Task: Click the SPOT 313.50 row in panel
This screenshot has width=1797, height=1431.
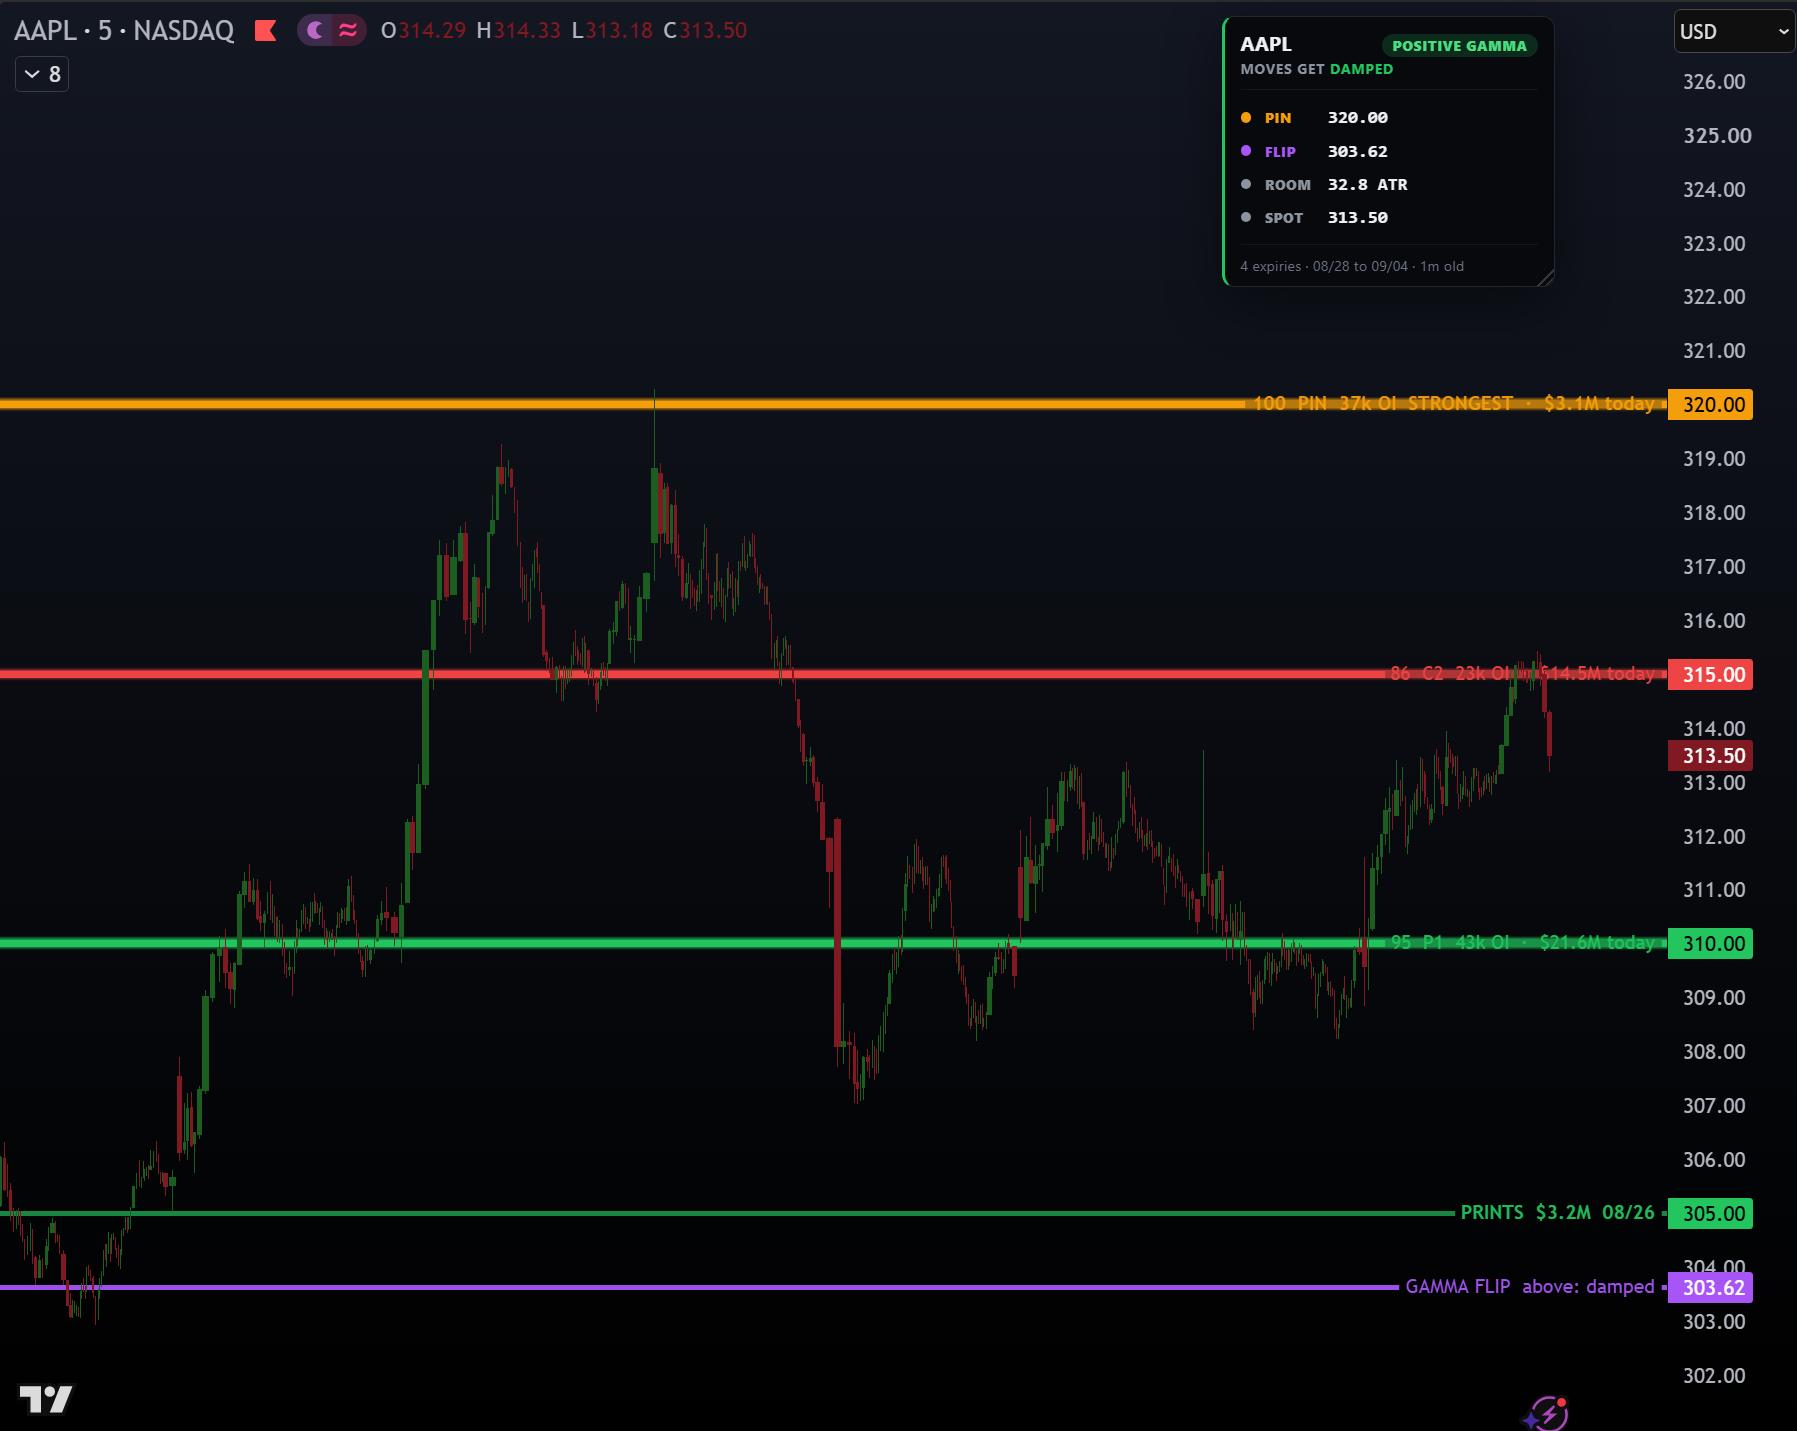Action: (1388, 218)
